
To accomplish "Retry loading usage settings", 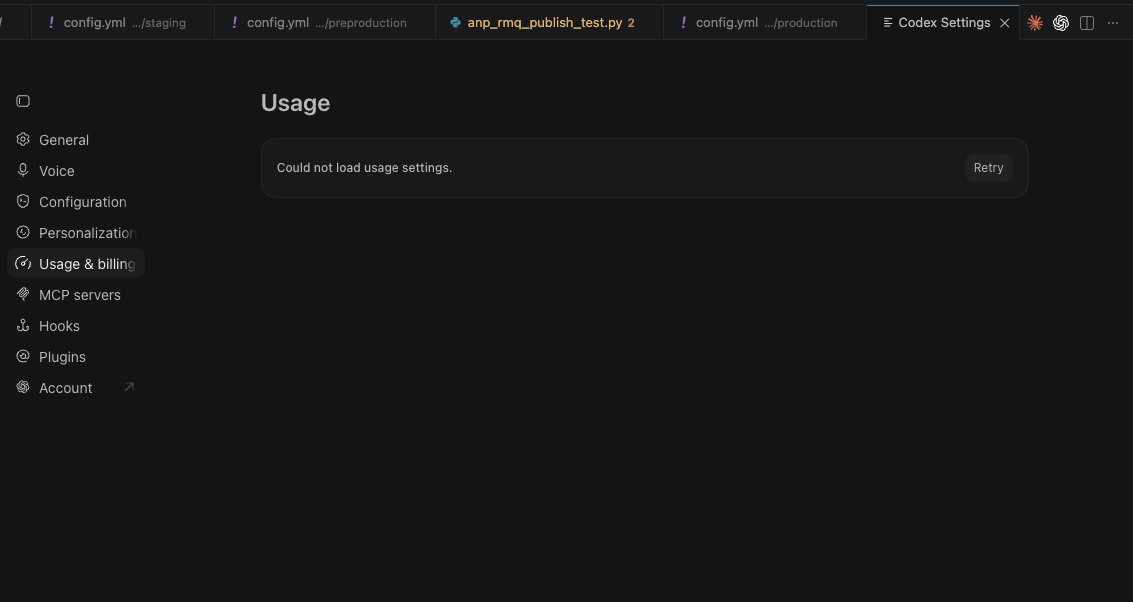I will (x=988, y=168).
